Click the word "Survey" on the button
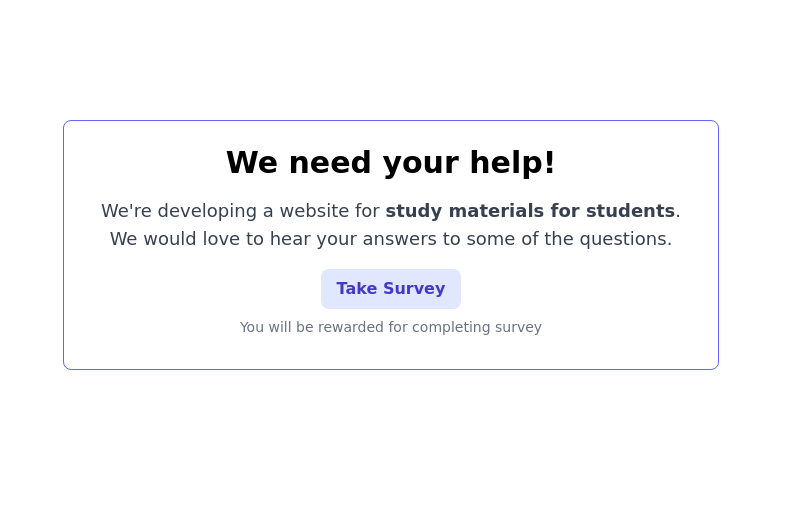This screenshot has height=507, width=791. pos(414,289)
